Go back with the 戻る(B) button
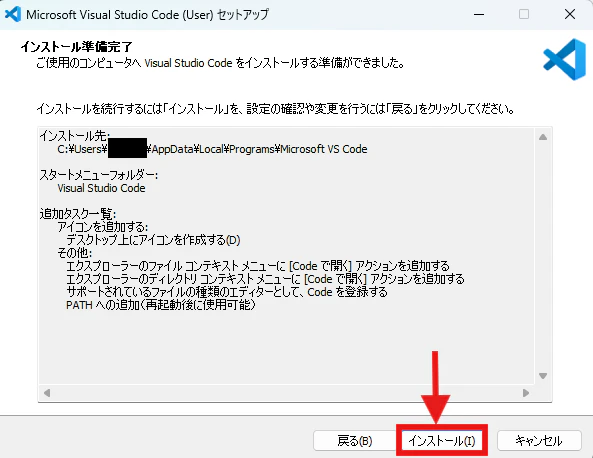 (355, 441)
